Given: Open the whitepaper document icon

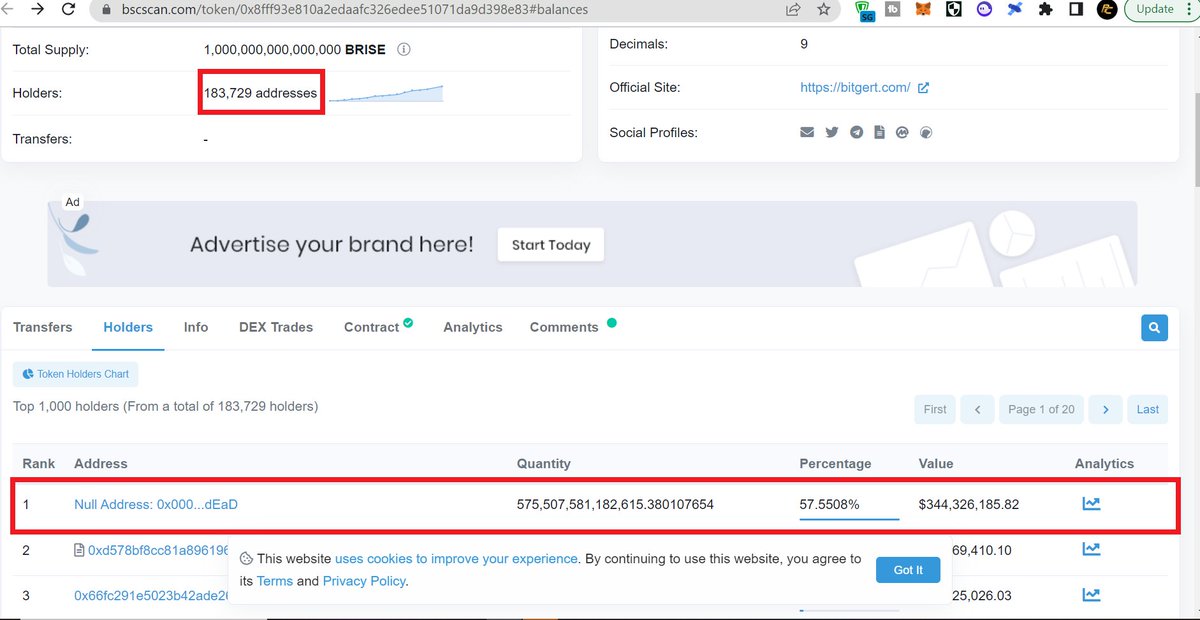Looking at the screenshot, I should click(879, 132).
